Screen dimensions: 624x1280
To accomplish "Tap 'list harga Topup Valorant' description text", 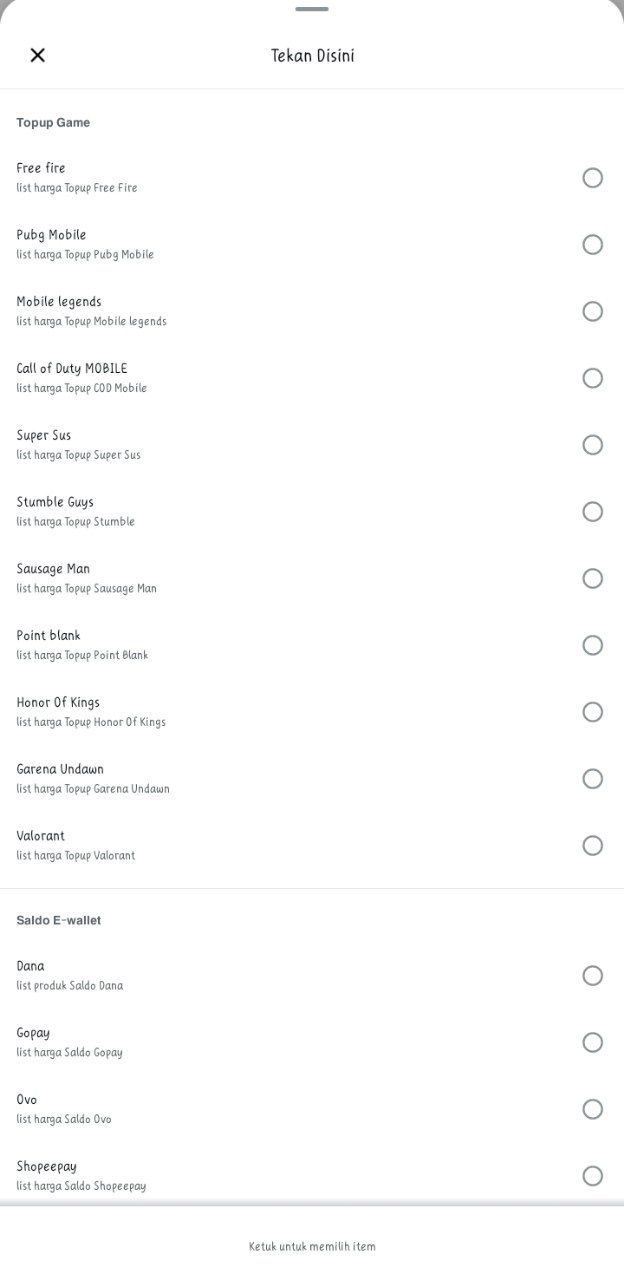I will pyautogui.click(x=75, y=856).
